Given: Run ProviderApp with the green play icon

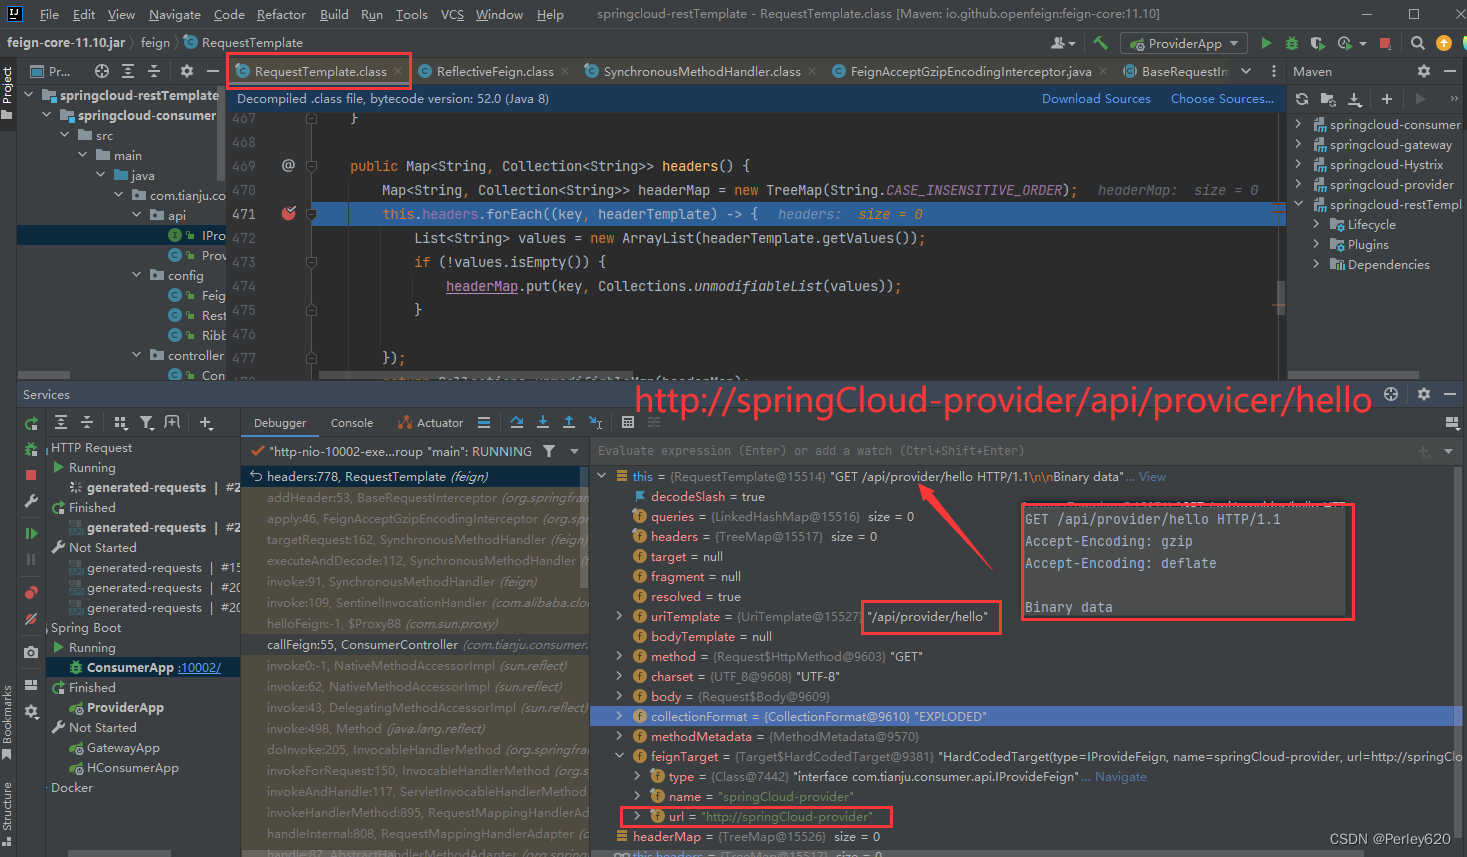Looking at the screenshot, I should tap(1266, 43).
